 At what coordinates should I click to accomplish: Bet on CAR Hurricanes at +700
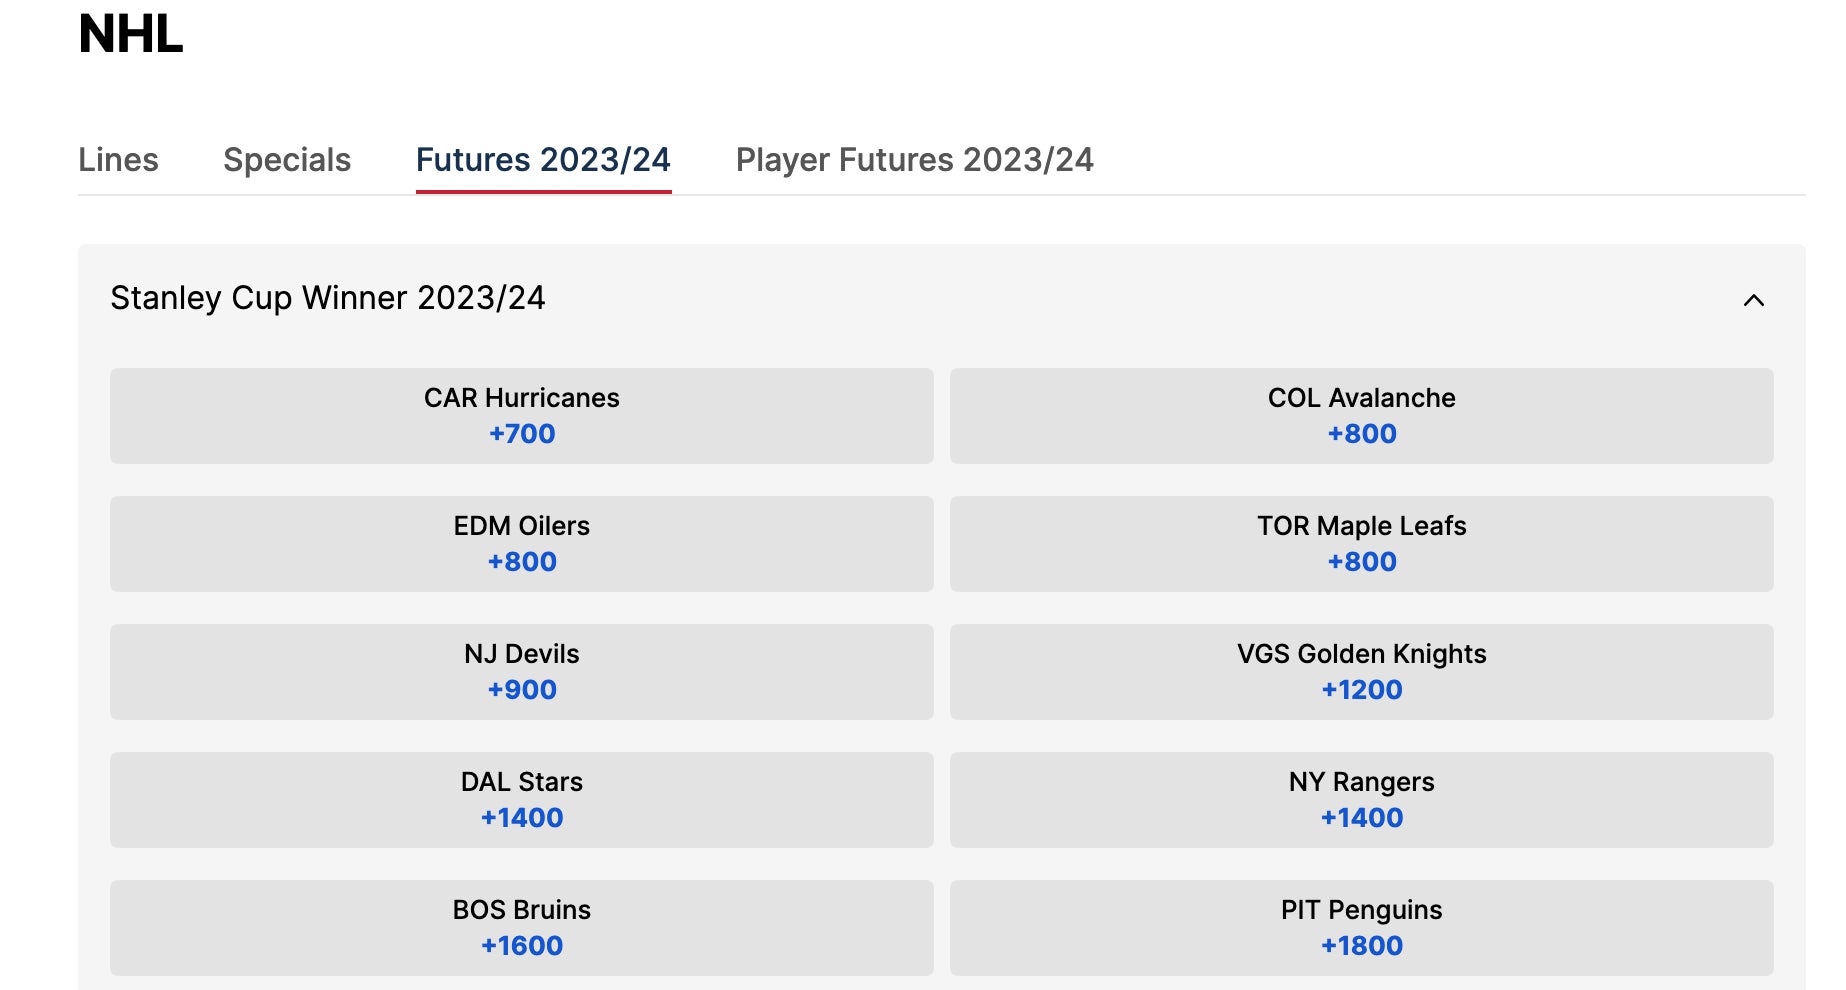pyautogui.click(x=521, y=415)
